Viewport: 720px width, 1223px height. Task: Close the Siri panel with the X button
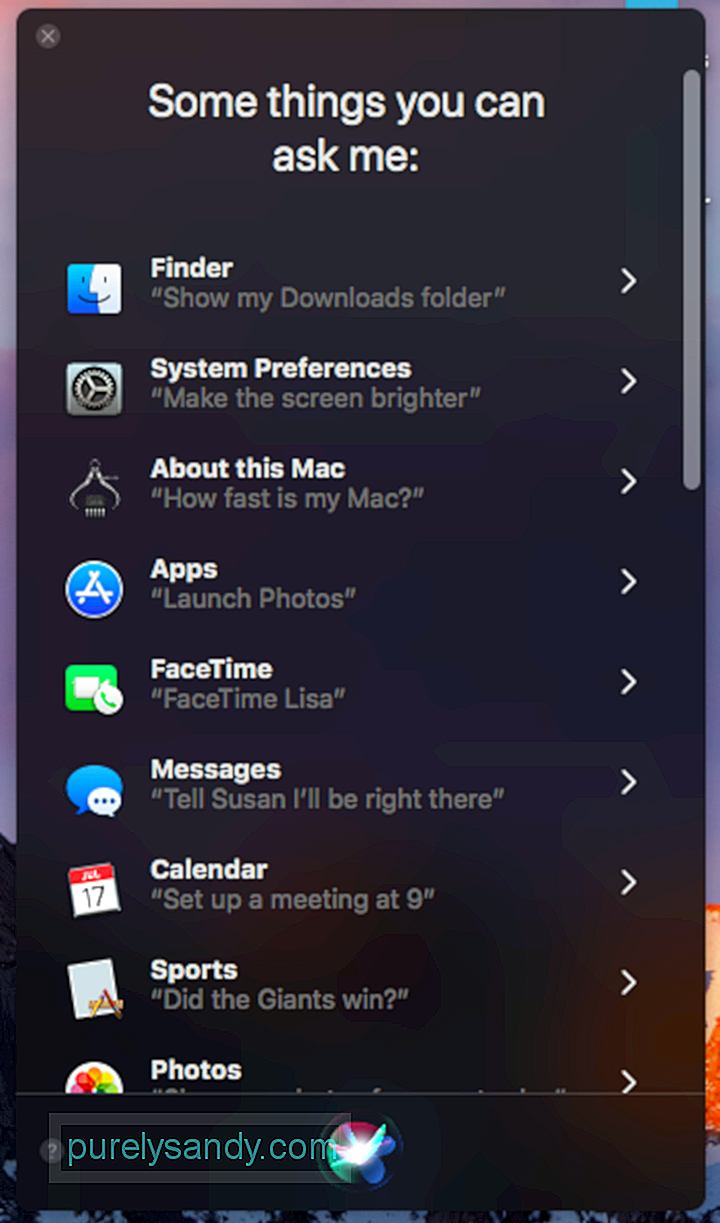(48, 36)
